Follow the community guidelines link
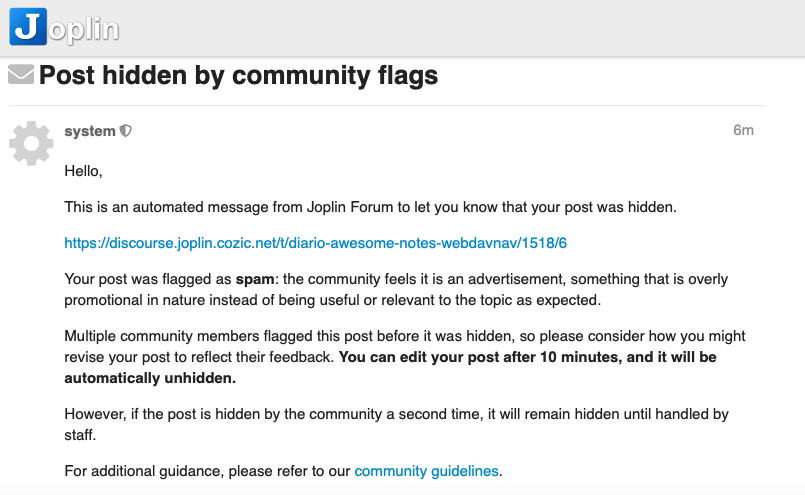Image resolution: width=805 pixels, height=495 pixels. point(426,470)
